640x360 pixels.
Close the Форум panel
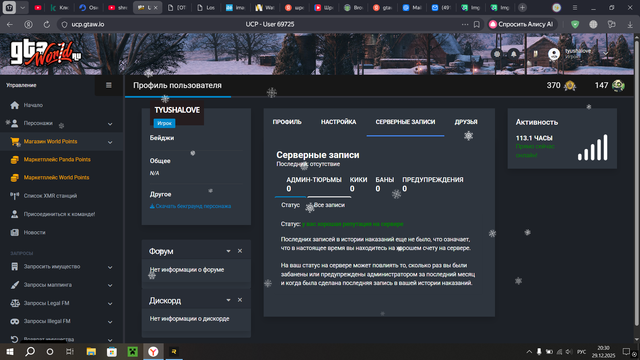click(240, 251)
